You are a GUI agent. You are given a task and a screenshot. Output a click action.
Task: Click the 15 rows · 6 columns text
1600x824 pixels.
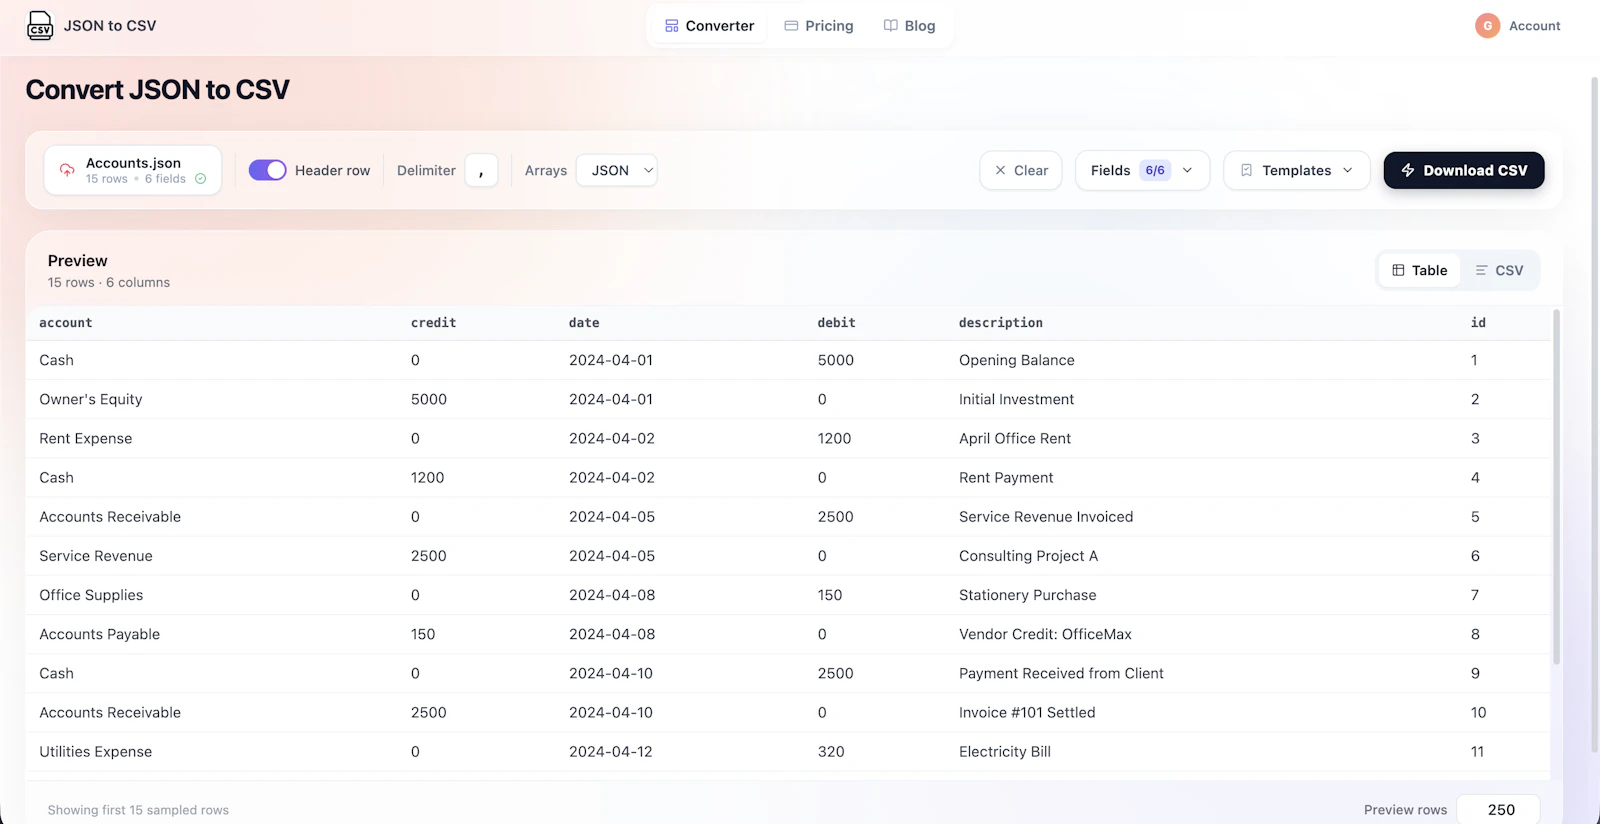tap(109, 283)
